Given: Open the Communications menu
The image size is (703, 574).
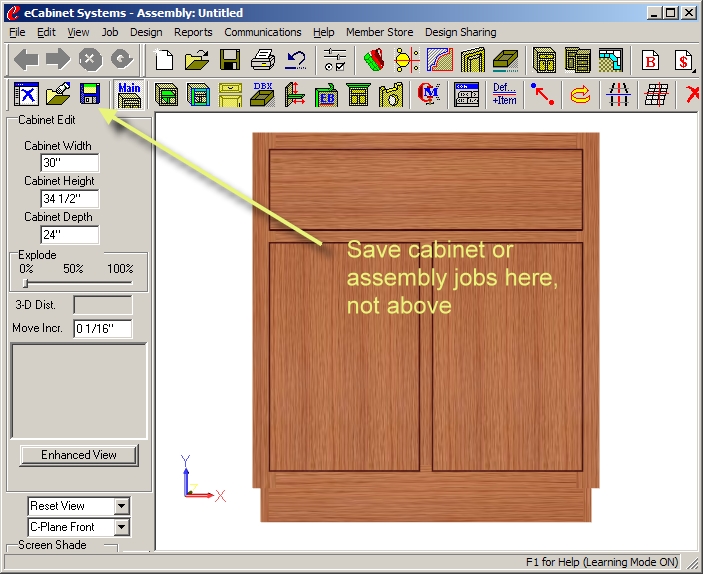Looking at the screenshot, I should click(263, 32).
